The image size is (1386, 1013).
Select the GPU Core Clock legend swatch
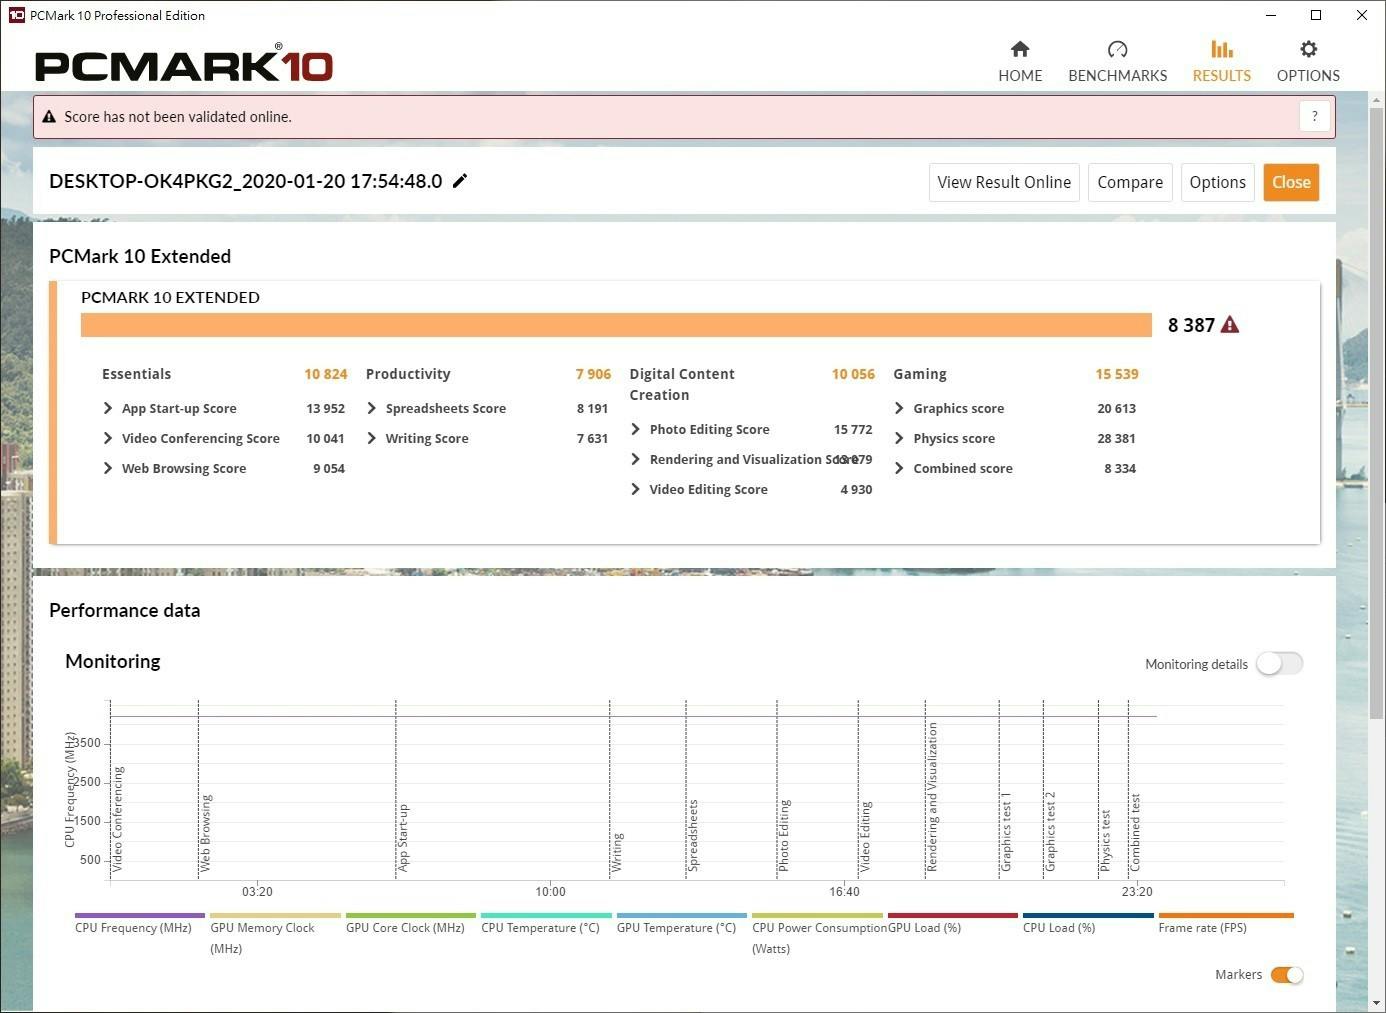tap(411, 915)
